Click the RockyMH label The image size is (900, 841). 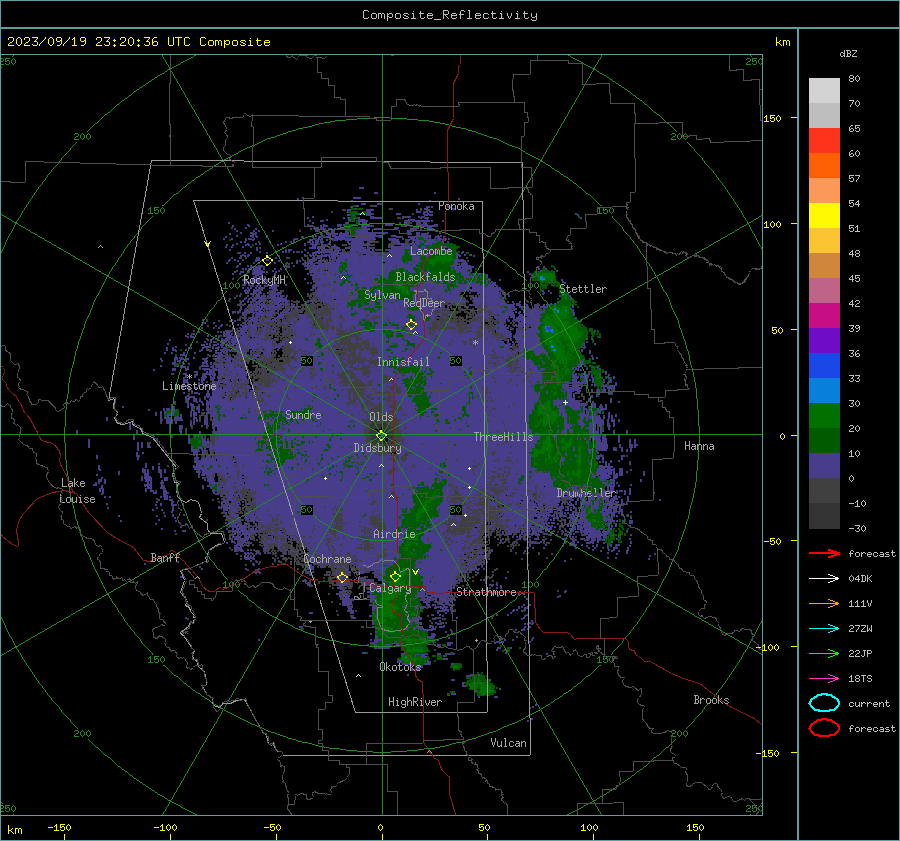(264, 280)
